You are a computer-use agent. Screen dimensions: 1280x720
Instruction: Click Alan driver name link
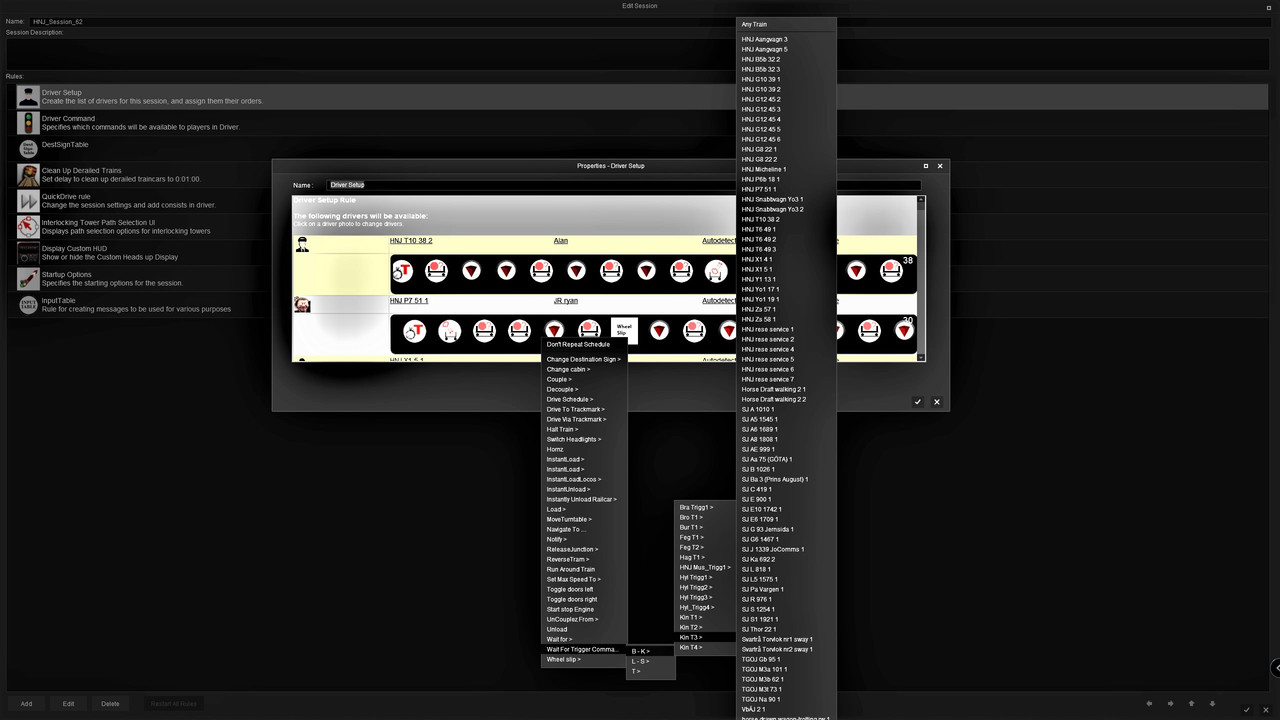tap(561, 241)
